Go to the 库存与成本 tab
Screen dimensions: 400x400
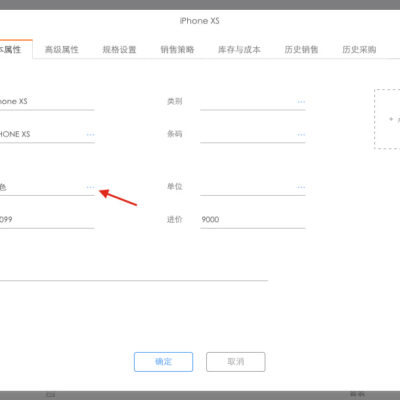239,50
